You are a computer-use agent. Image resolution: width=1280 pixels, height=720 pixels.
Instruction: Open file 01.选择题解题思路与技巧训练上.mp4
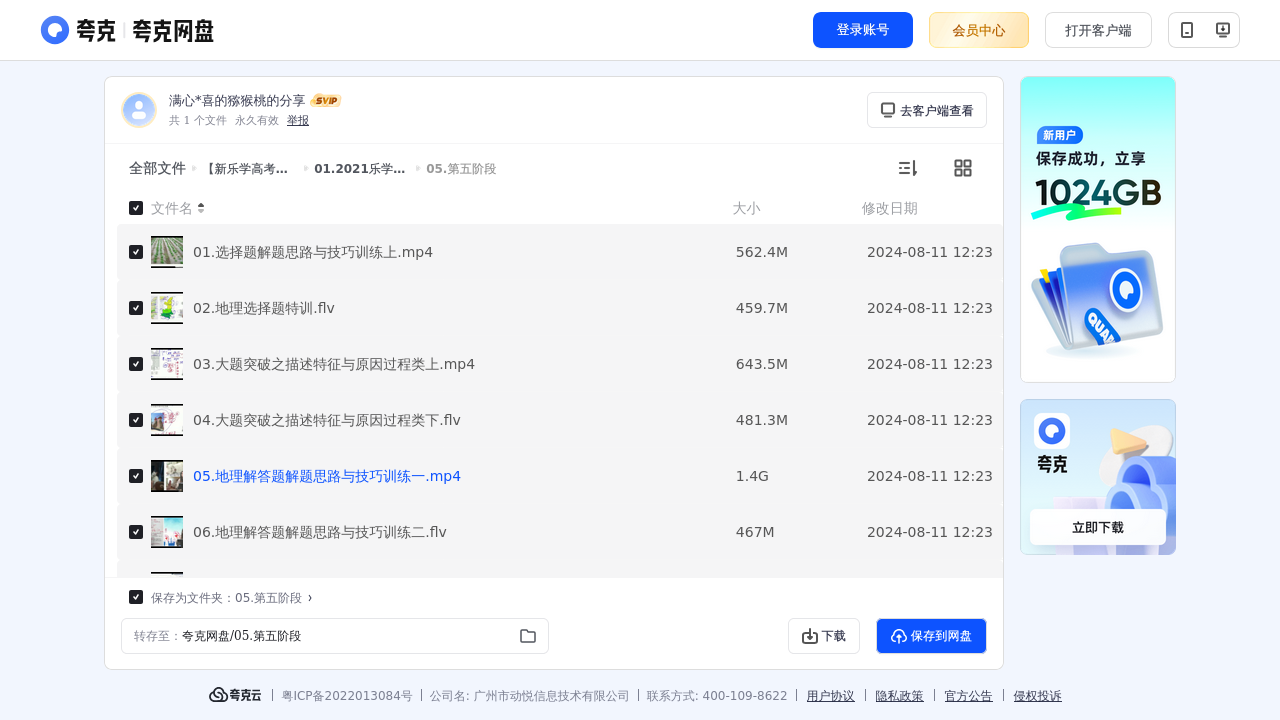coord(313,252)
